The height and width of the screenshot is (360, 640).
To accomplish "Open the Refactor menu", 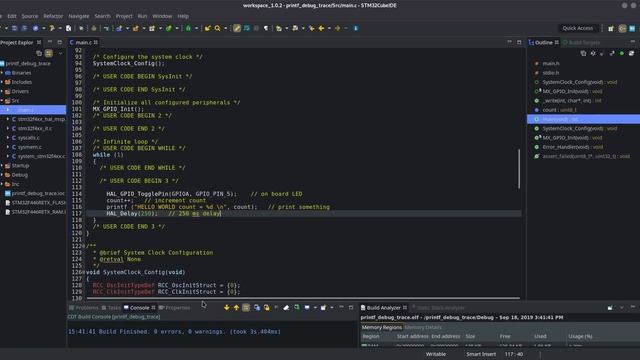I will pyautogui.click(x=53, y=16).
